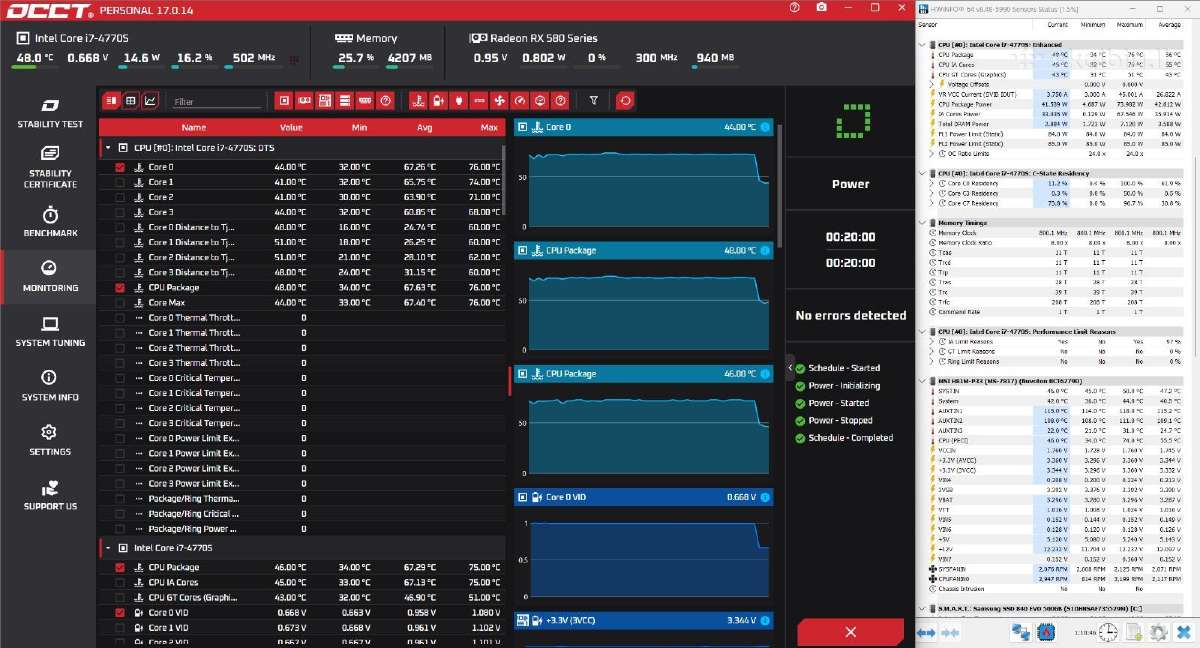The image size is (1200, 648).
Task: Open Support Us in sidebar
Action: point(50,495)
